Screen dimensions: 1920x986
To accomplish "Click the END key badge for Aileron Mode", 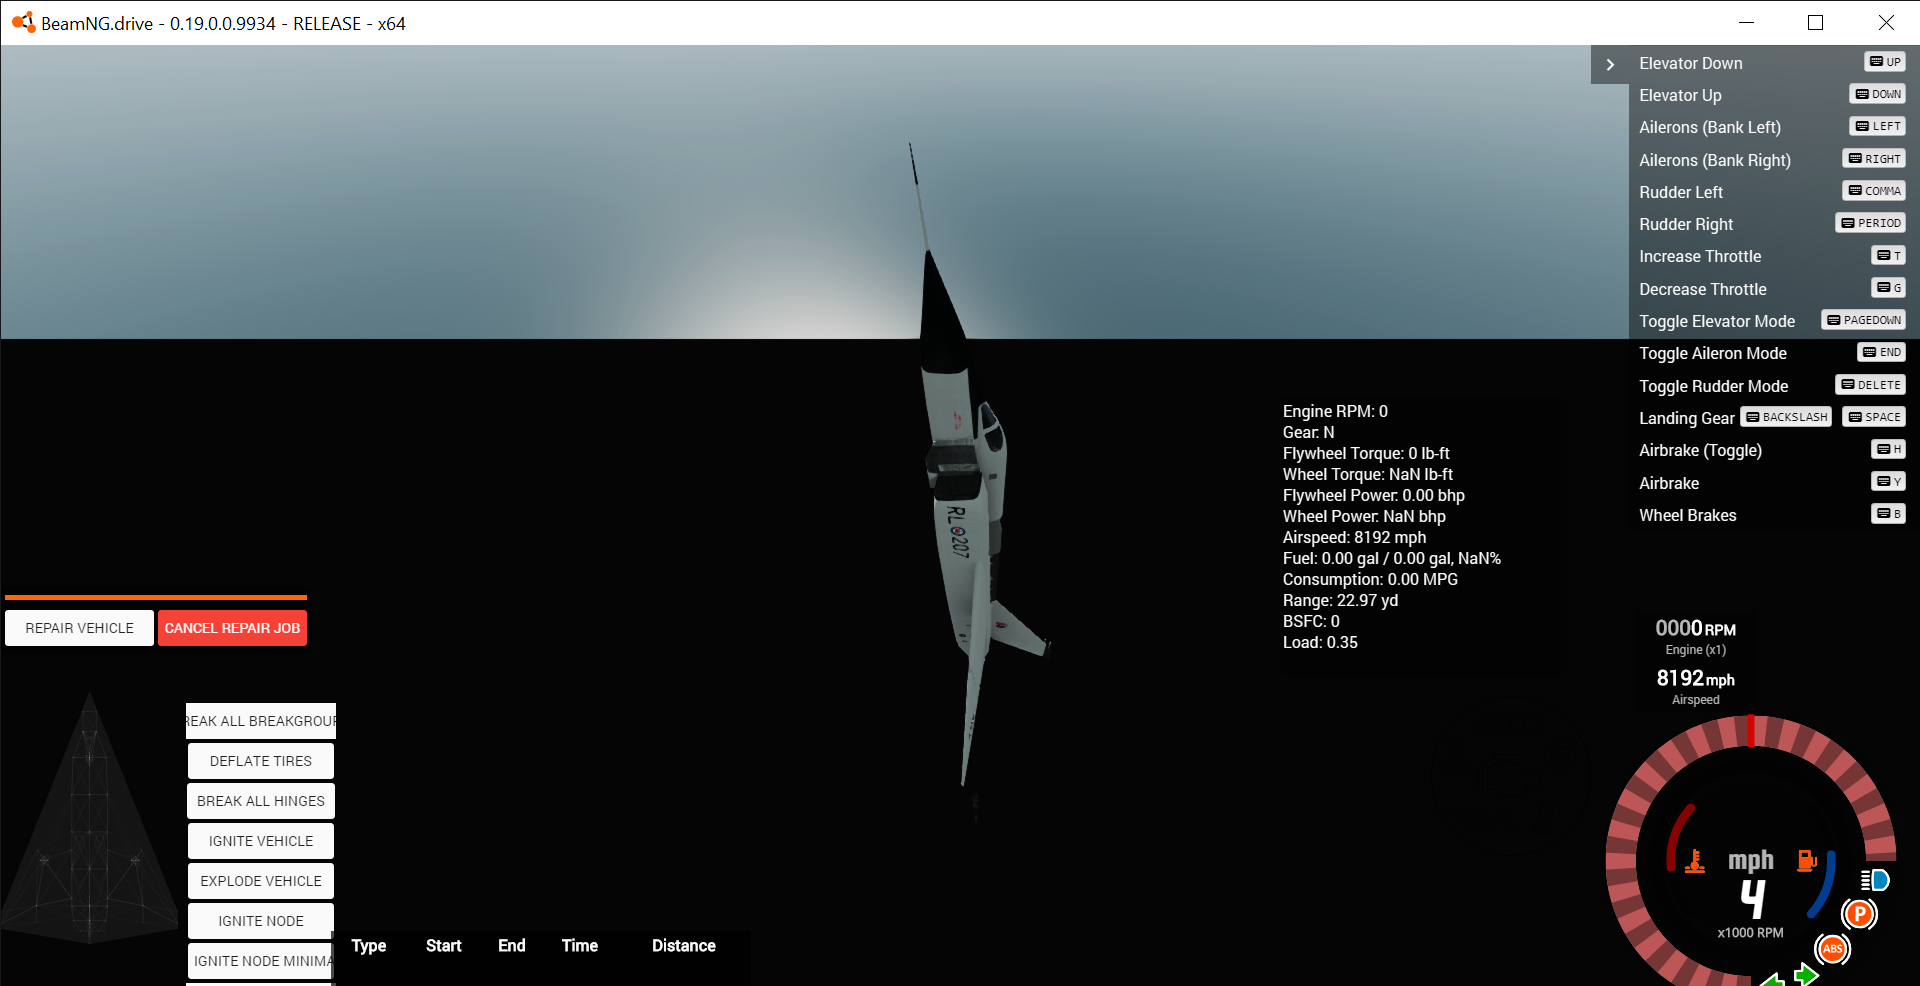I will 1881,352.
